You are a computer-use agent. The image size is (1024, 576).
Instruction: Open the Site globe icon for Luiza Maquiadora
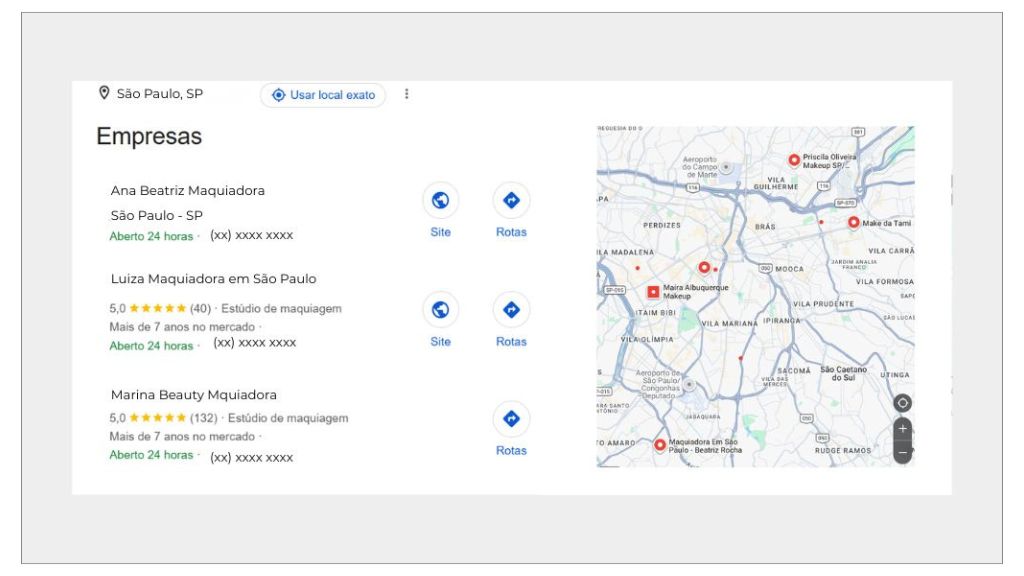(x=440, y=310)
